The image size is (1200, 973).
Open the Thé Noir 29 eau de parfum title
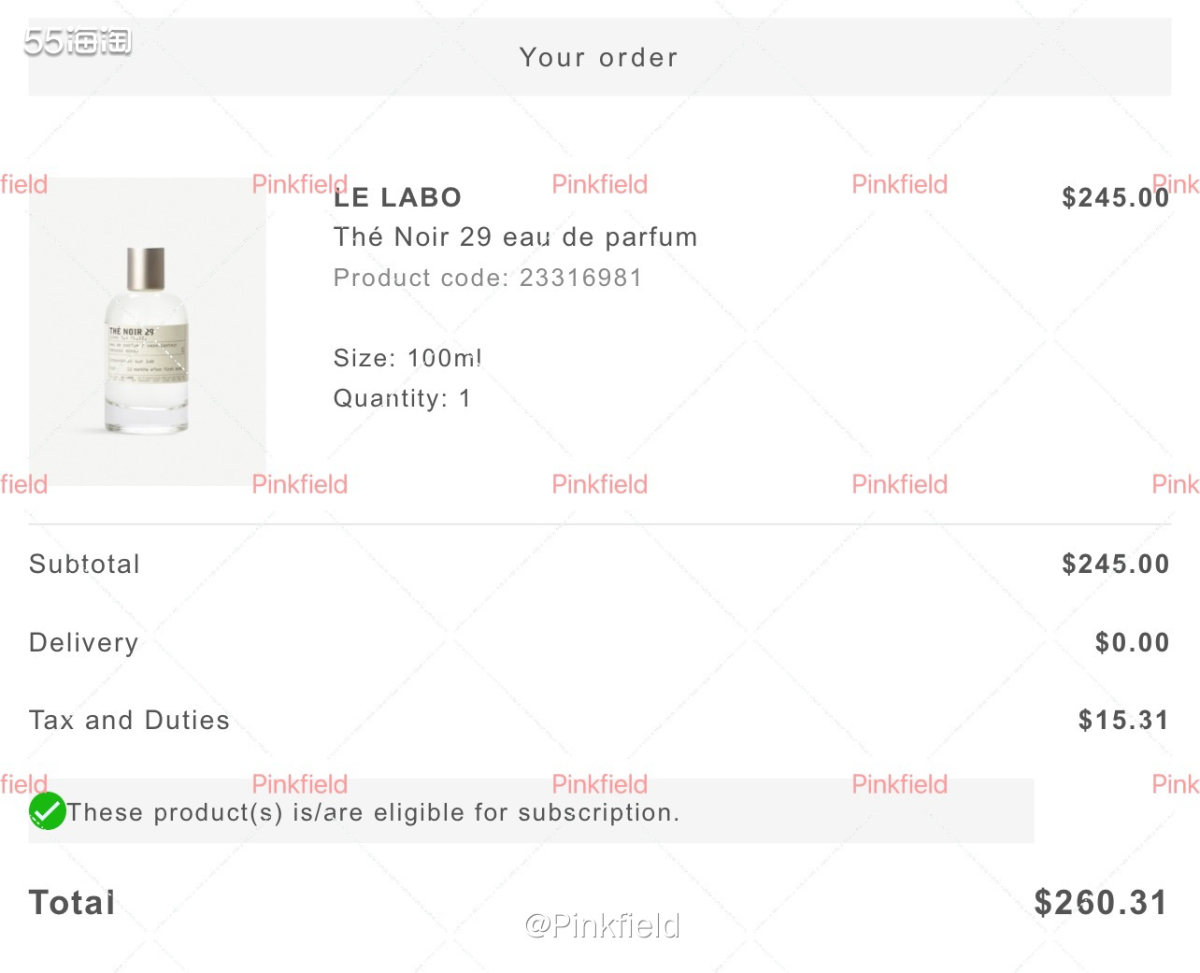[x=515, y=238]
